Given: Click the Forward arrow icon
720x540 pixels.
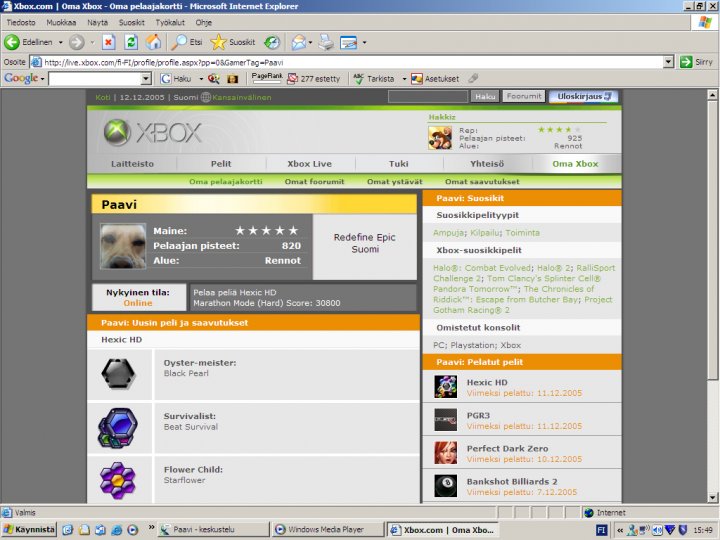Looking at the screenshot, I should click(x=77, y=42).
